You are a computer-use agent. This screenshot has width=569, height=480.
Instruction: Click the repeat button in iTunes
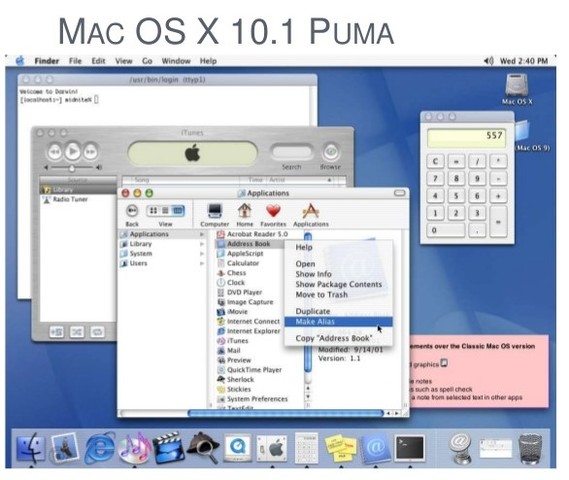[97, 331]
